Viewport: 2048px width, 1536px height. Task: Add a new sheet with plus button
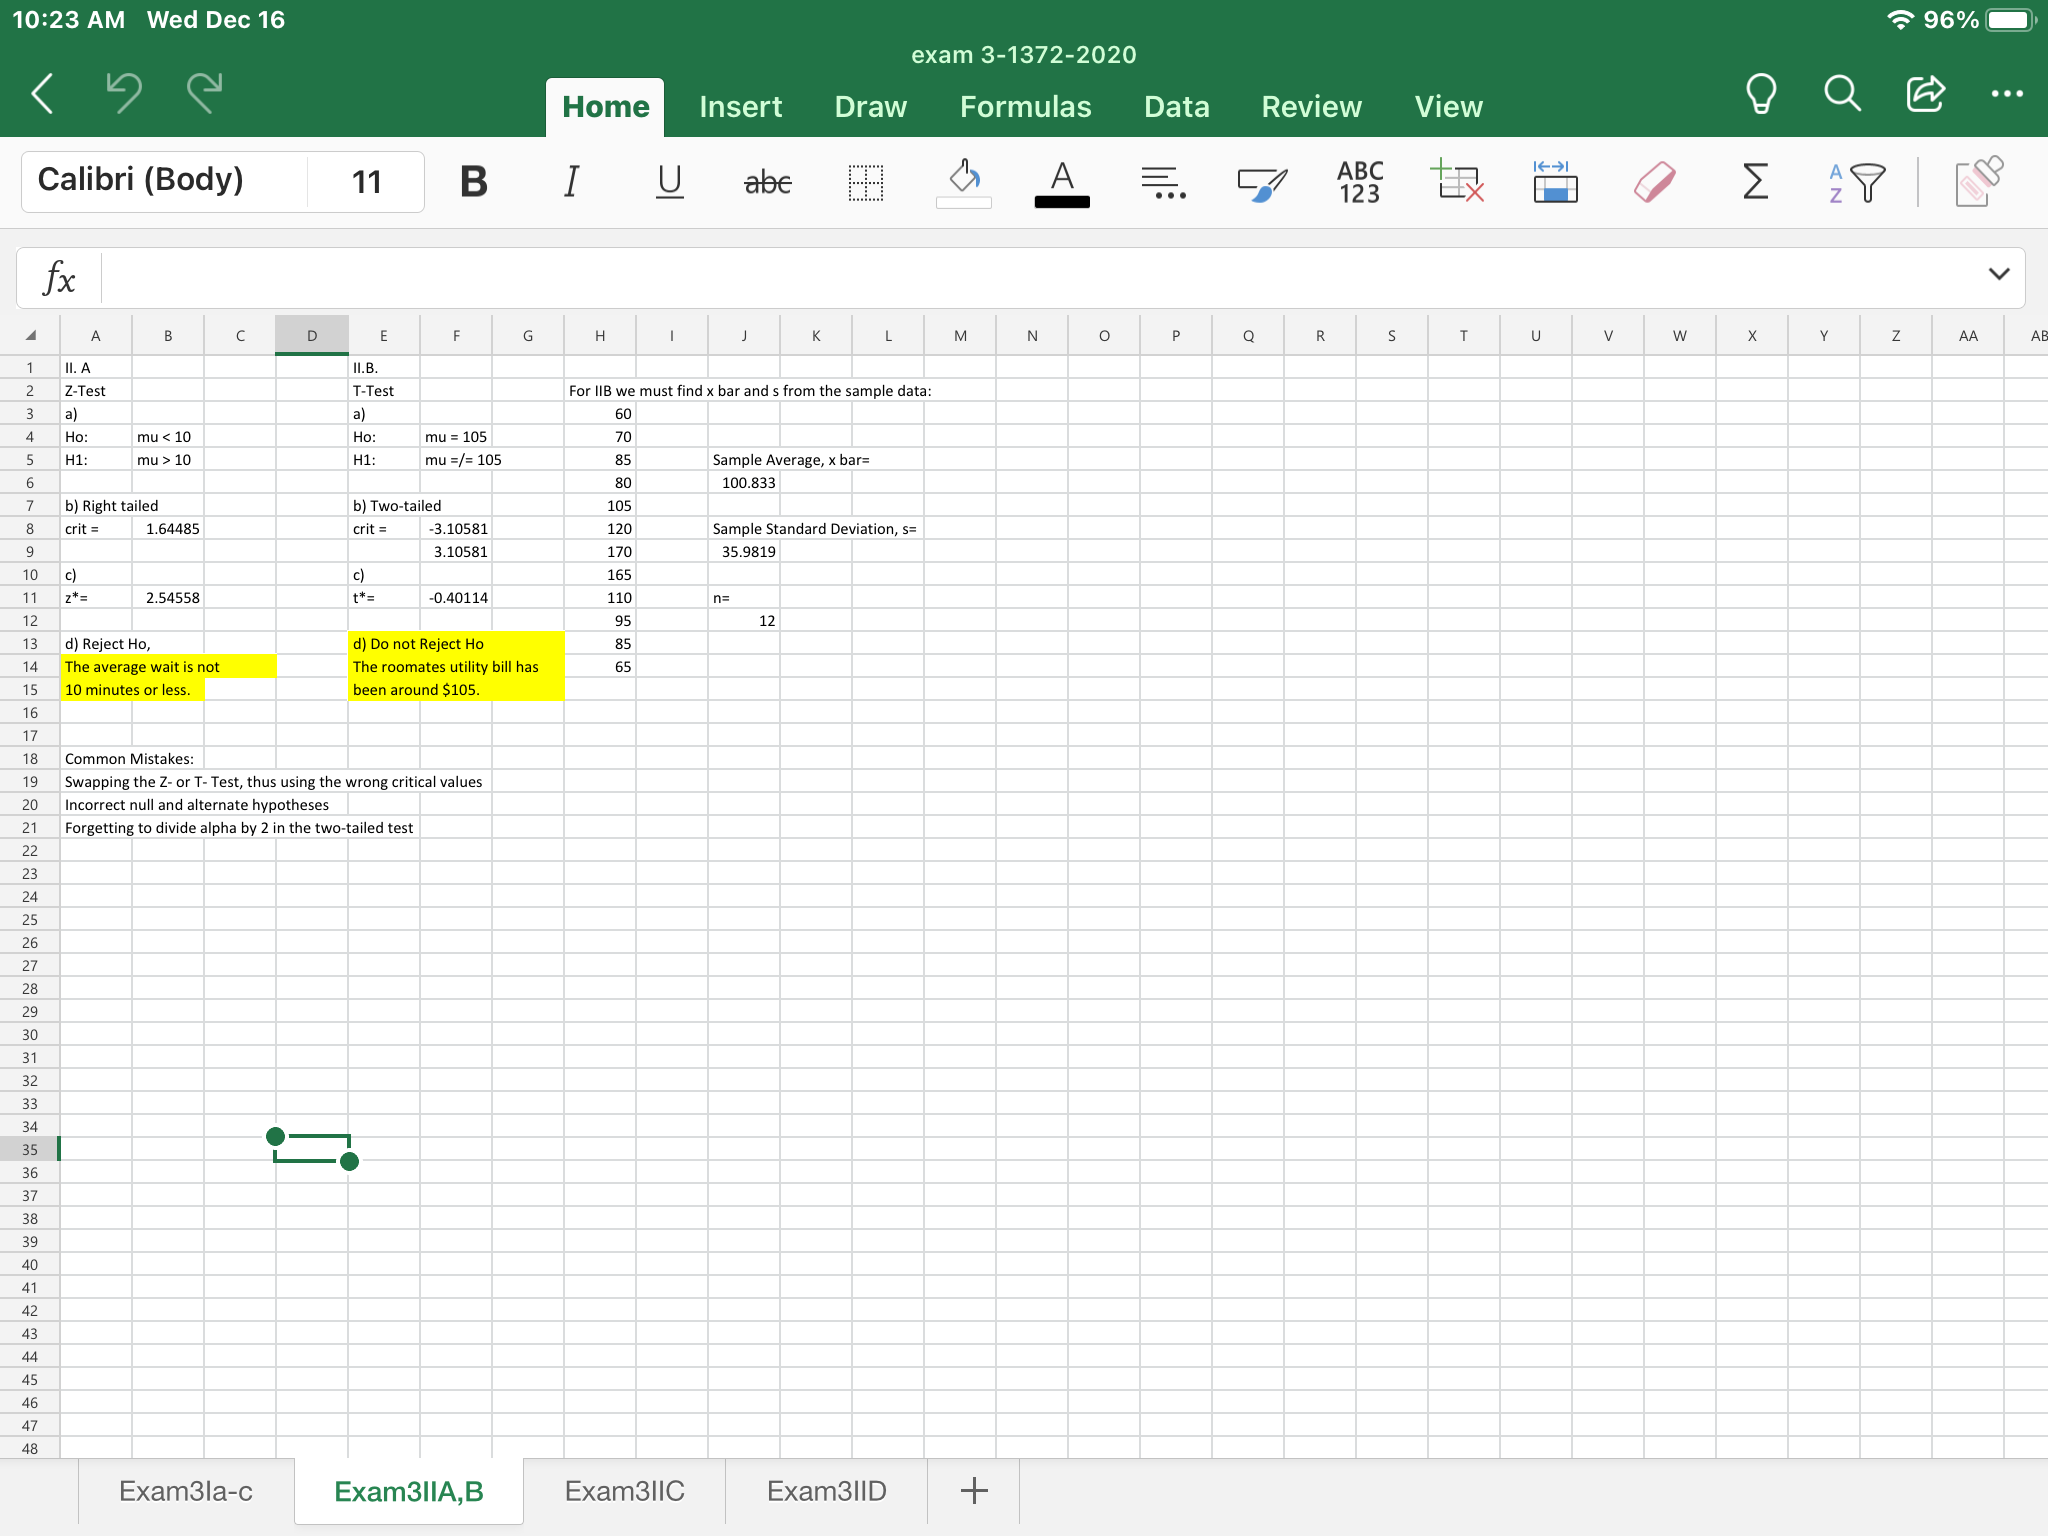click(x=974, y=1491)
